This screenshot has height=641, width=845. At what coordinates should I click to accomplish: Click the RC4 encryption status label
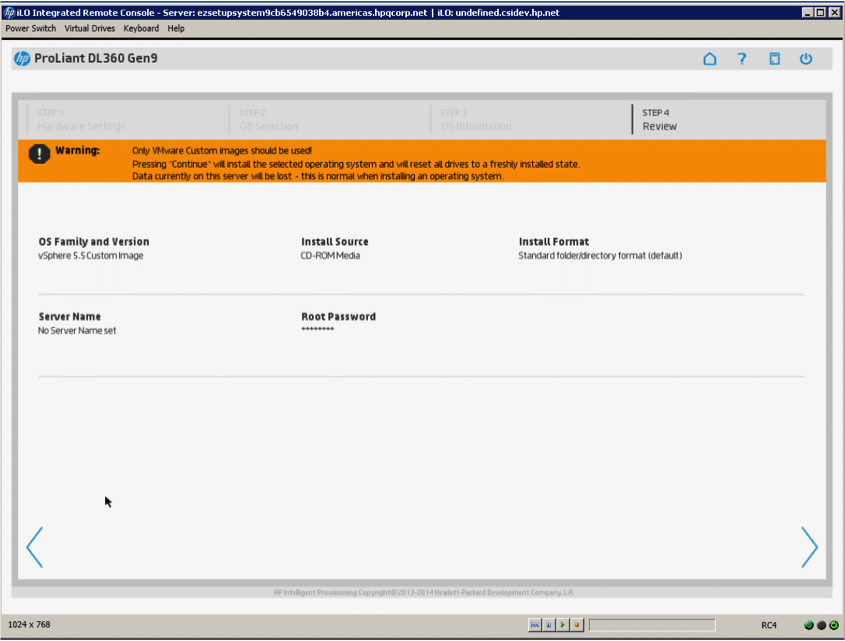(769, 625)
